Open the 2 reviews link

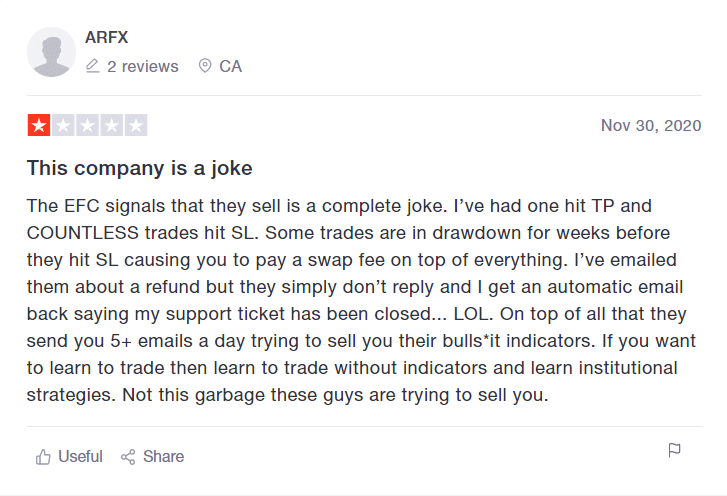coord(143,66)
